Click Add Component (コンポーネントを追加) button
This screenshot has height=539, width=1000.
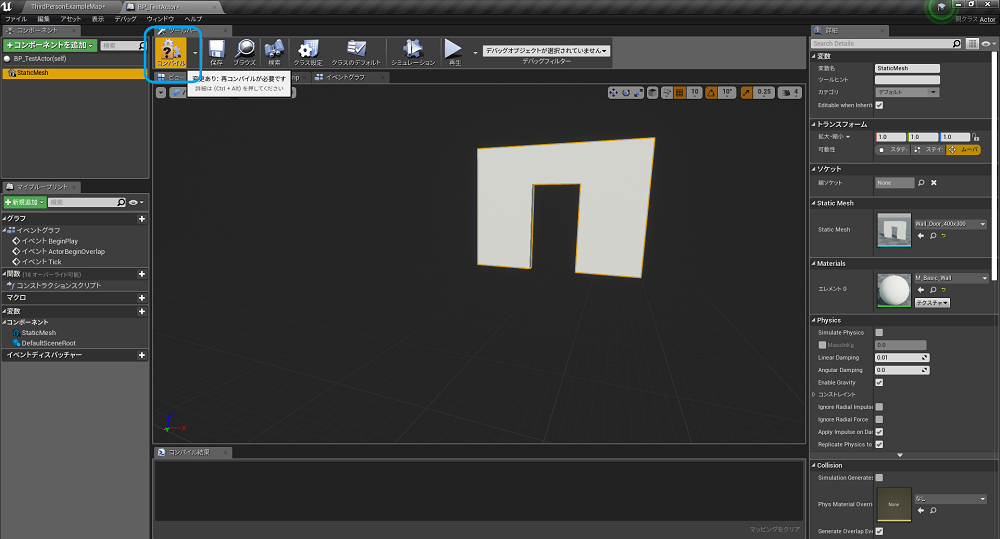point(50,45)
